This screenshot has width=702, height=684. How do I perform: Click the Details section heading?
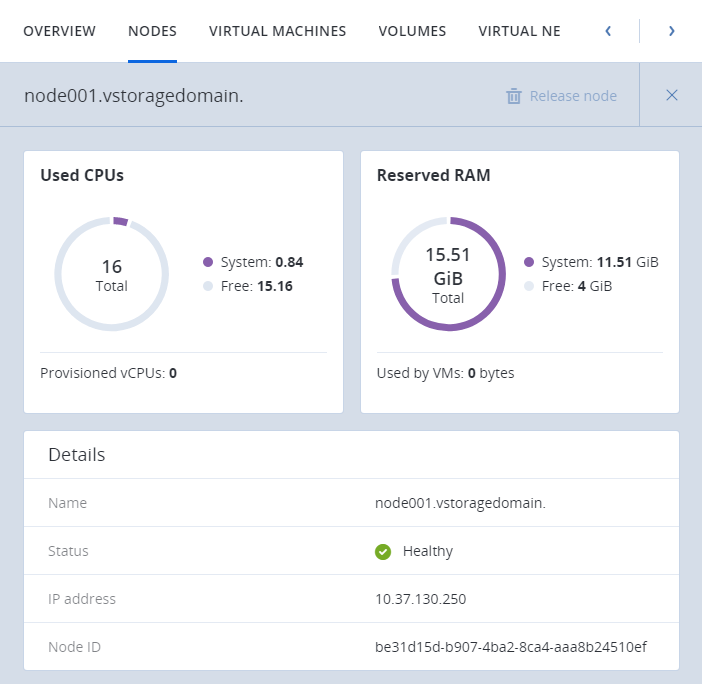pyautogui.click(x=77, y=454)
